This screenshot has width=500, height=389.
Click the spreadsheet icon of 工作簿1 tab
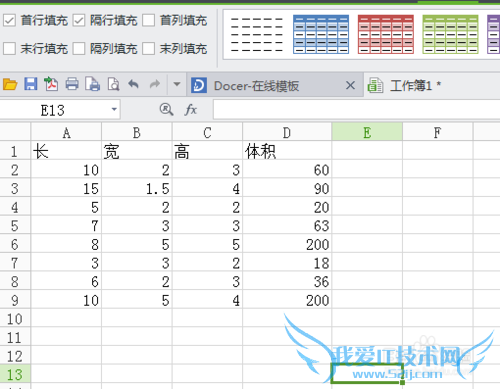point(375,85)
